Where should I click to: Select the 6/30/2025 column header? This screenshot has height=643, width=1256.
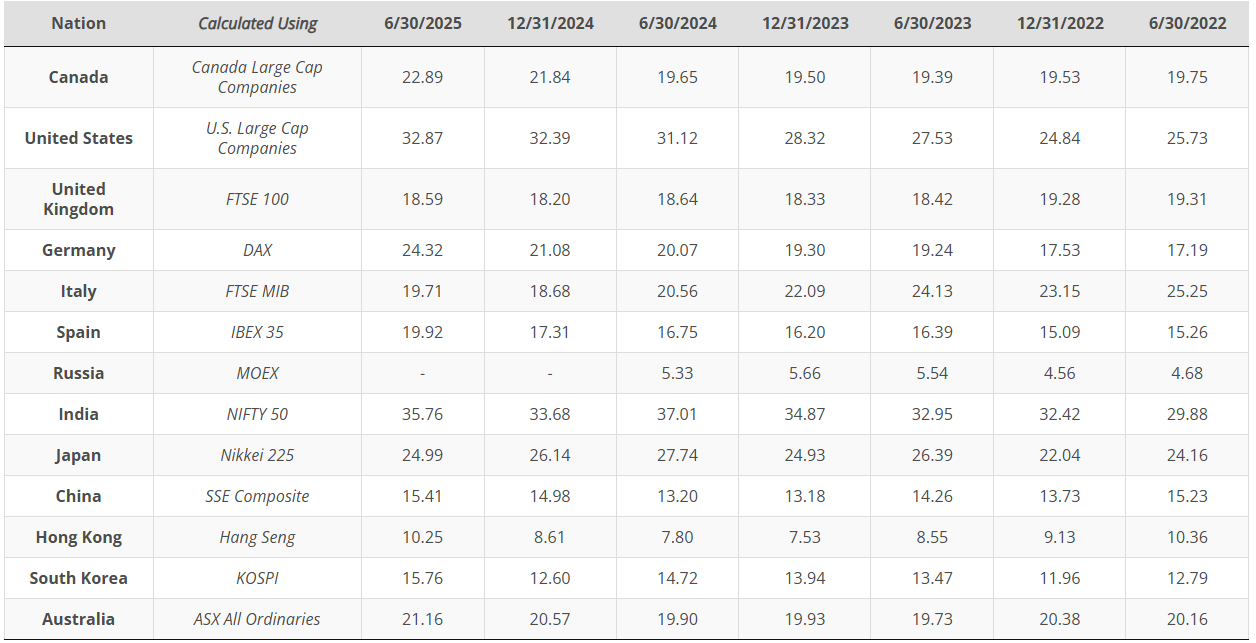pos(422,23)
